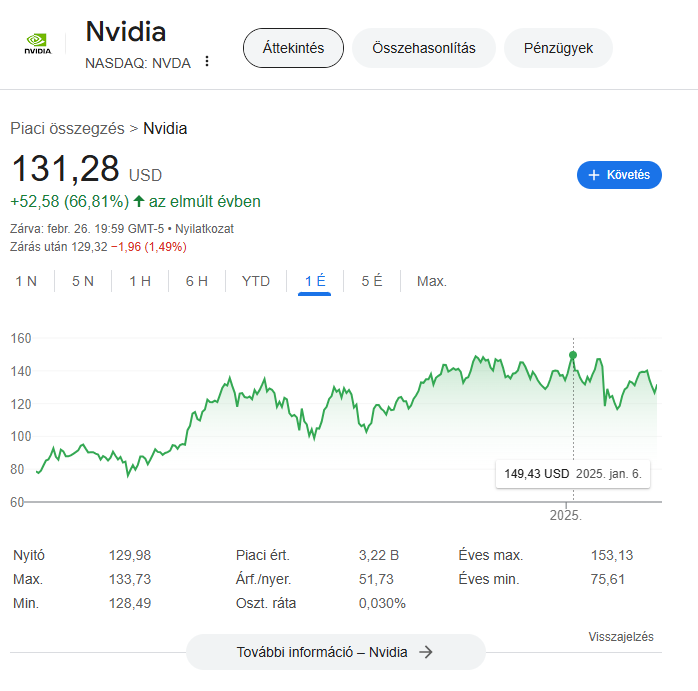Click the arrow icon in További információ
This screenshot has width=698, height=691.
(426, 652)
